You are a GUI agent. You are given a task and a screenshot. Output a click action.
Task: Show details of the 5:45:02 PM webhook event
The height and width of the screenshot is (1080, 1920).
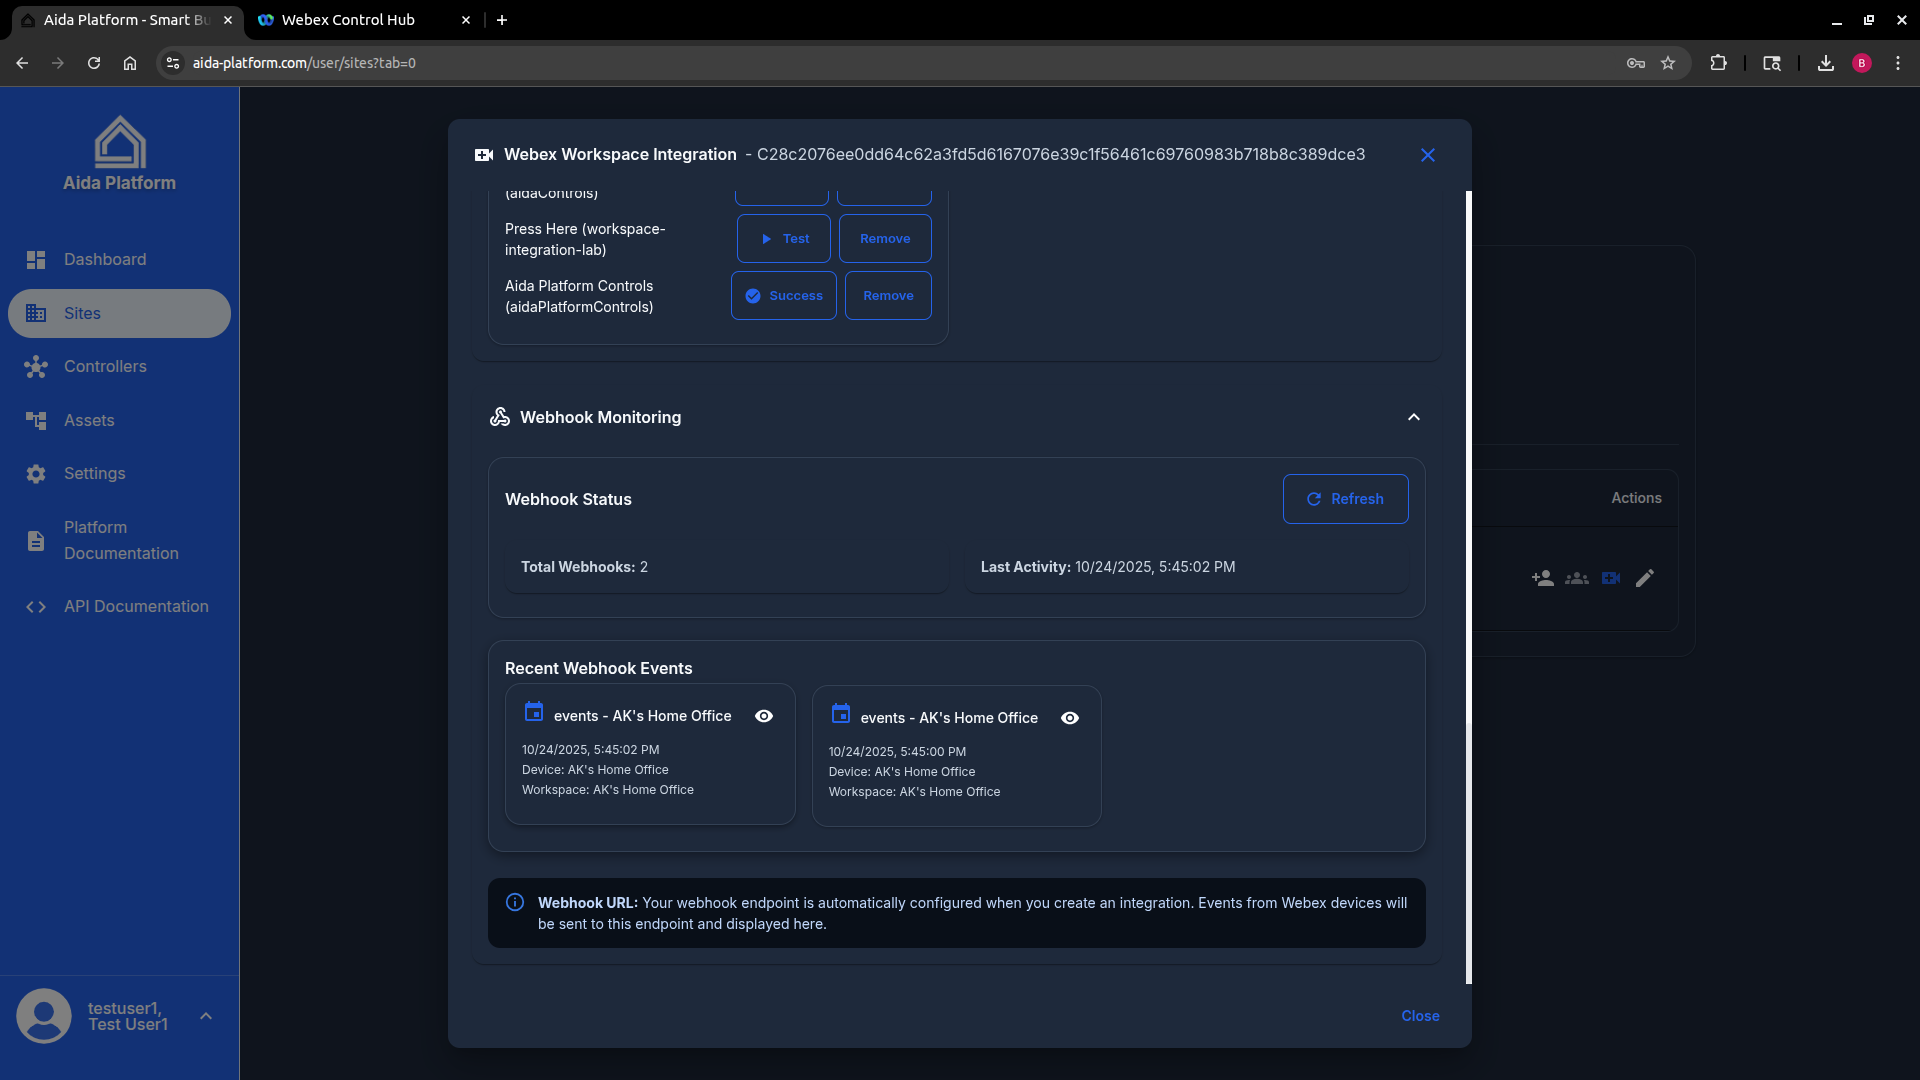[764, 716]
